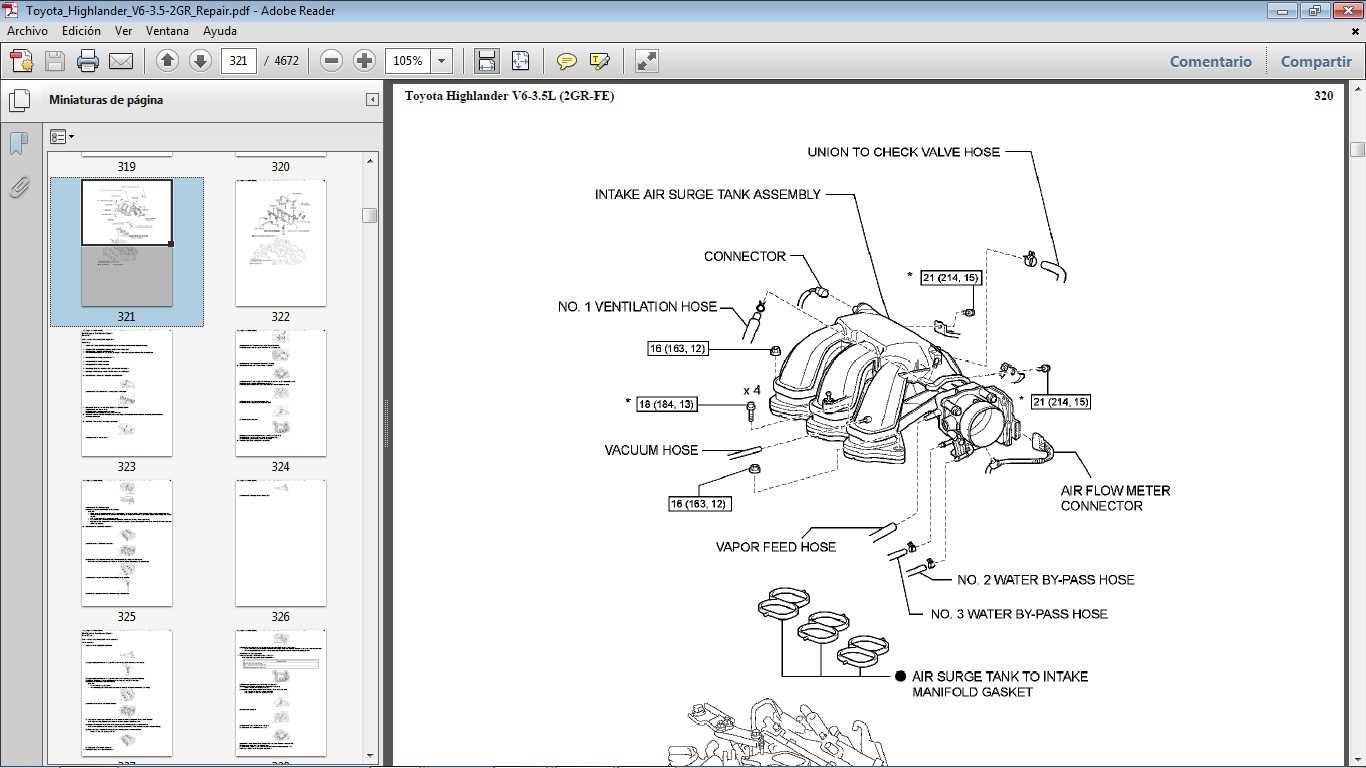Print the file using printer icon
Screen dimensions: 1366x768
point(88,61)
